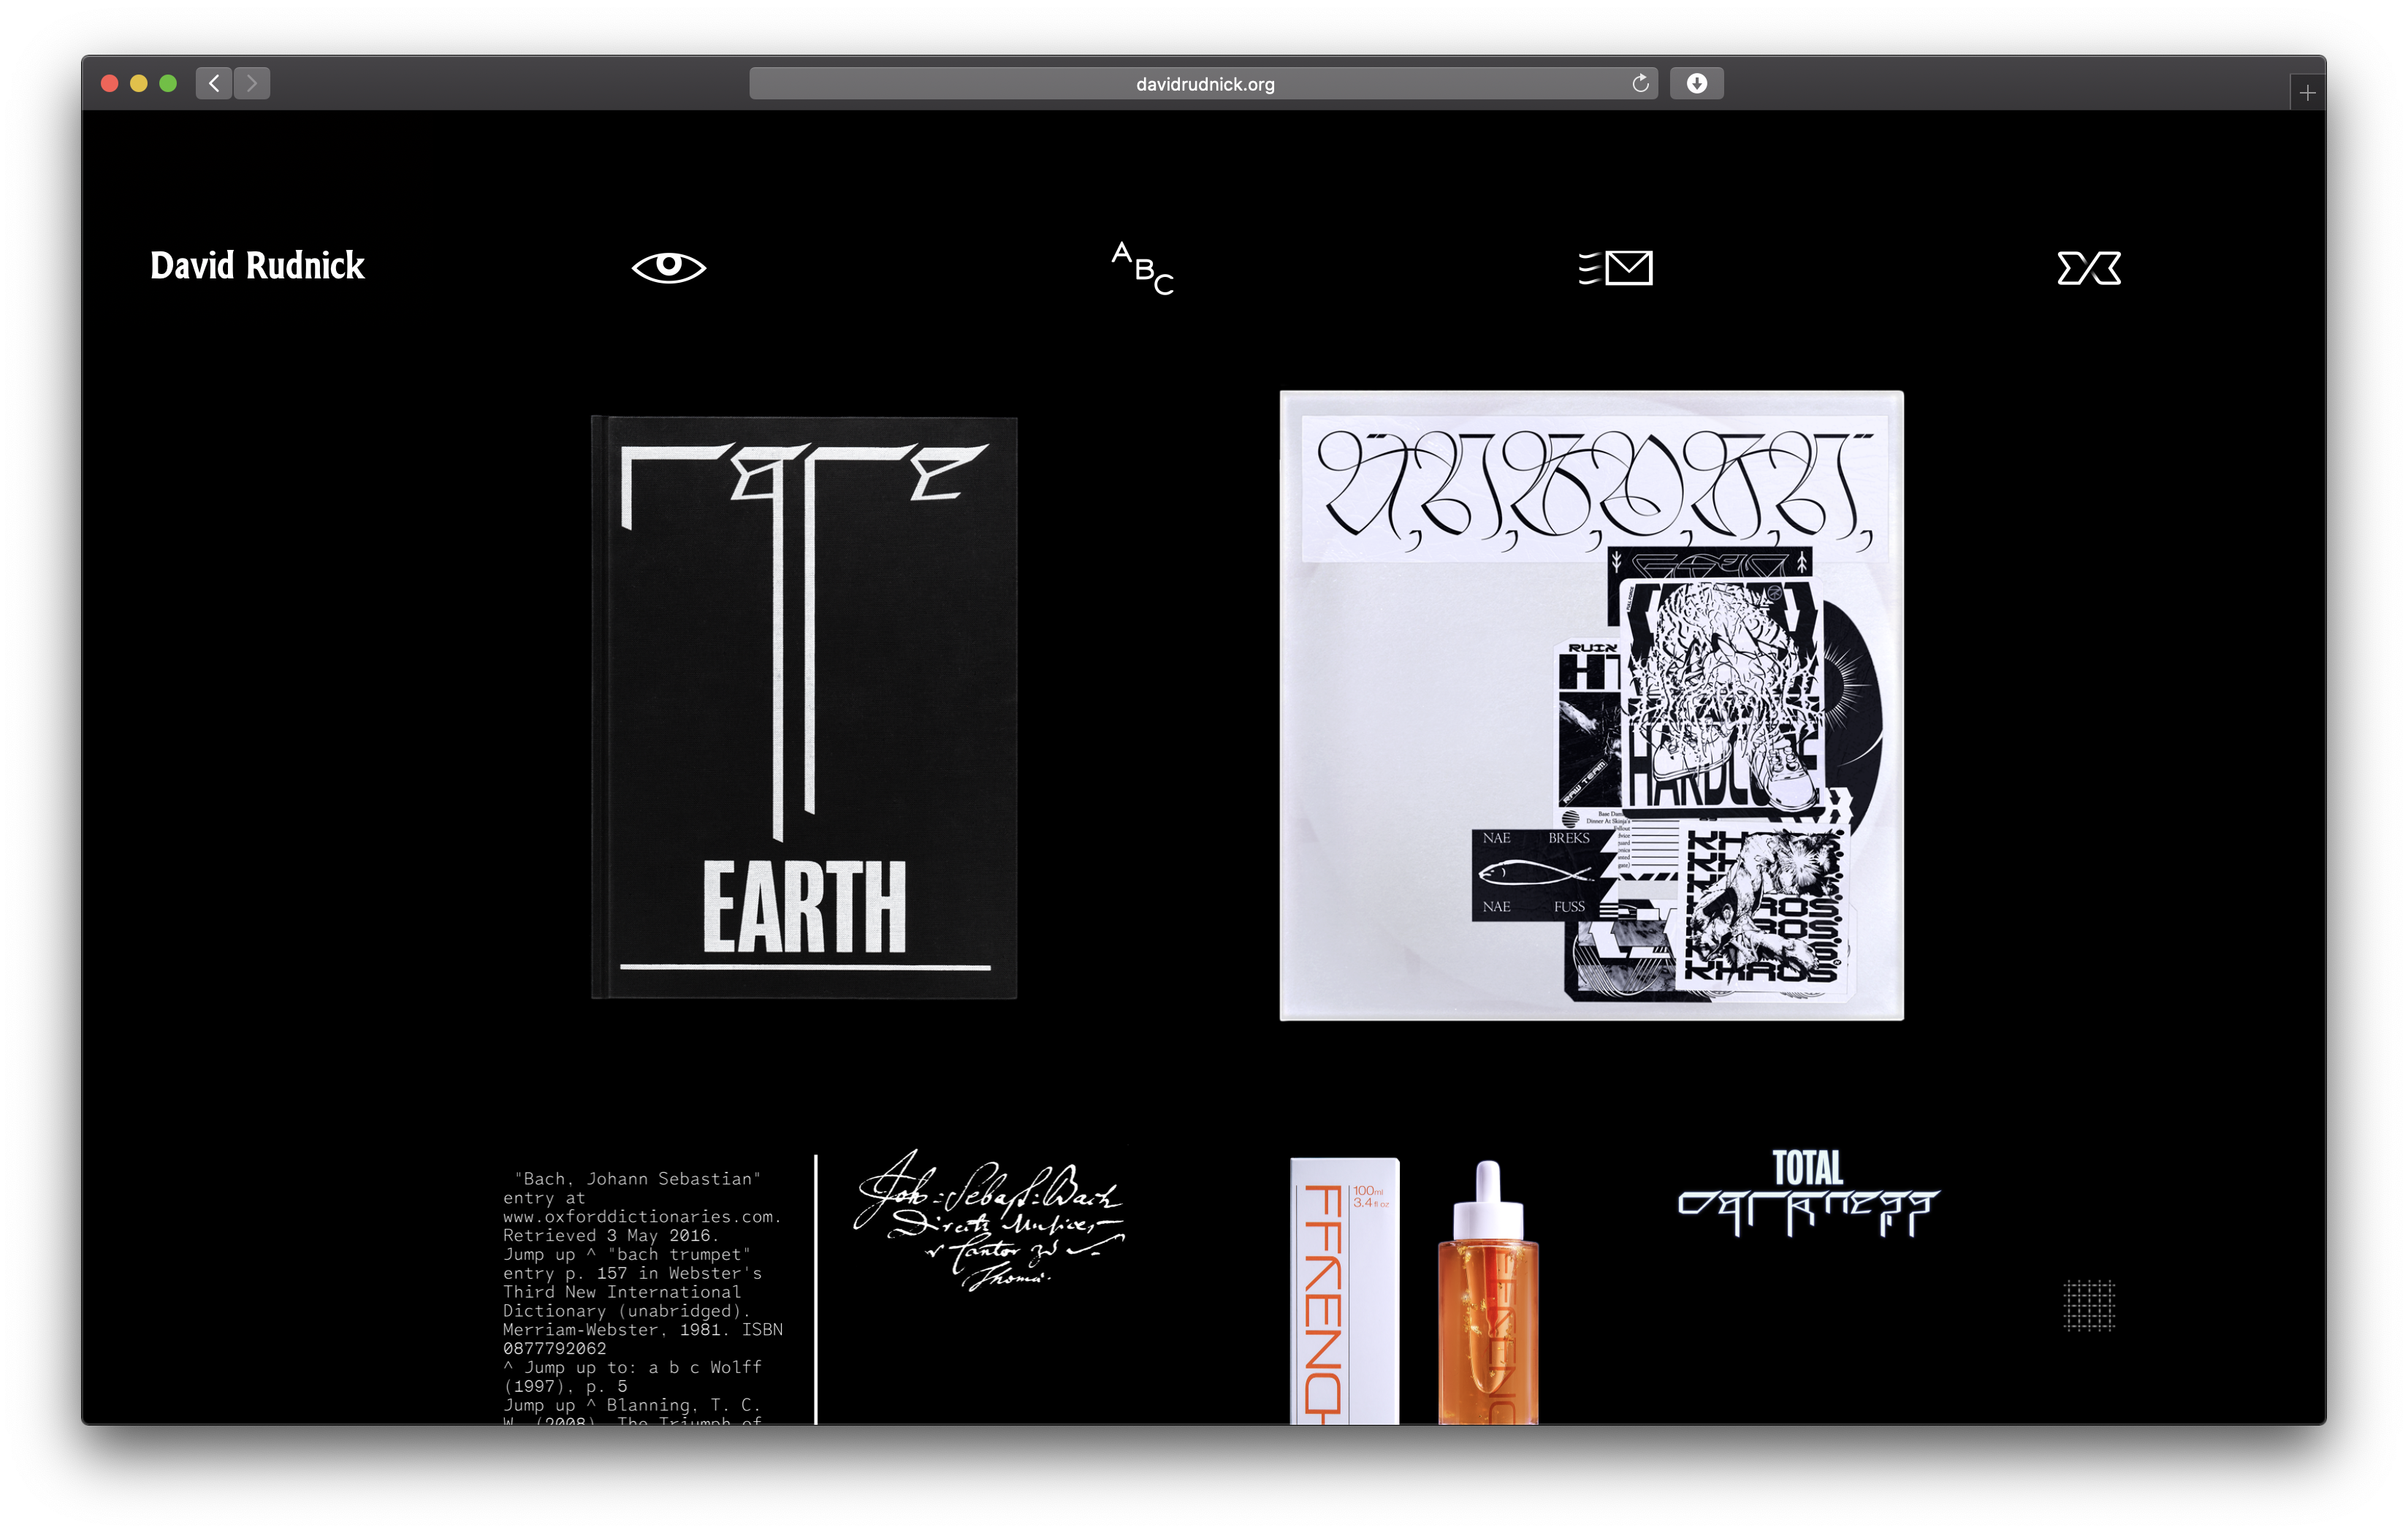Open the browser downloads button
Viewport: 2408px width, 1533px height.
pyautogui.click(x=1696, y=84)
